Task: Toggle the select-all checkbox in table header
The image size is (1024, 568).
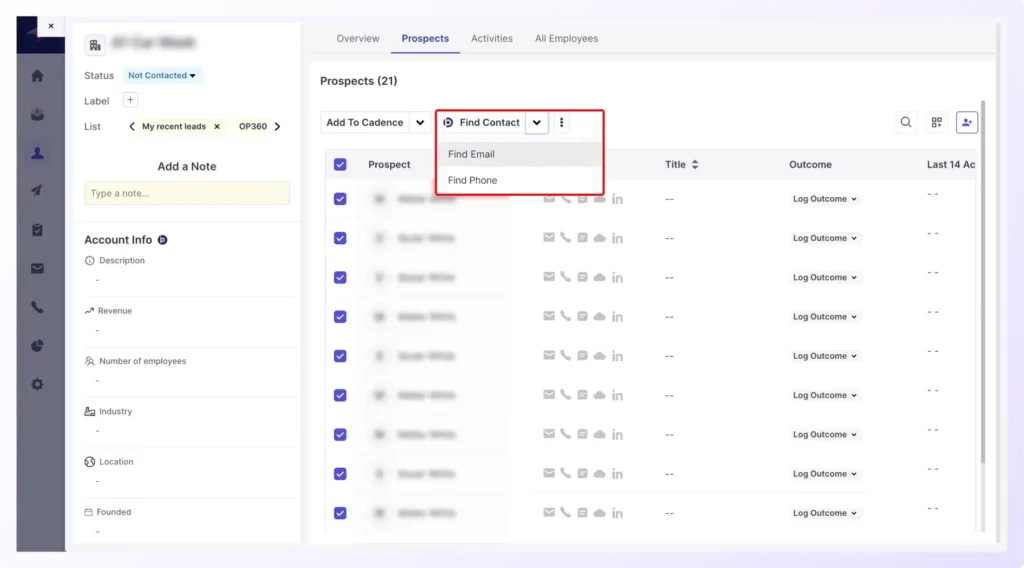Action: 340,165
